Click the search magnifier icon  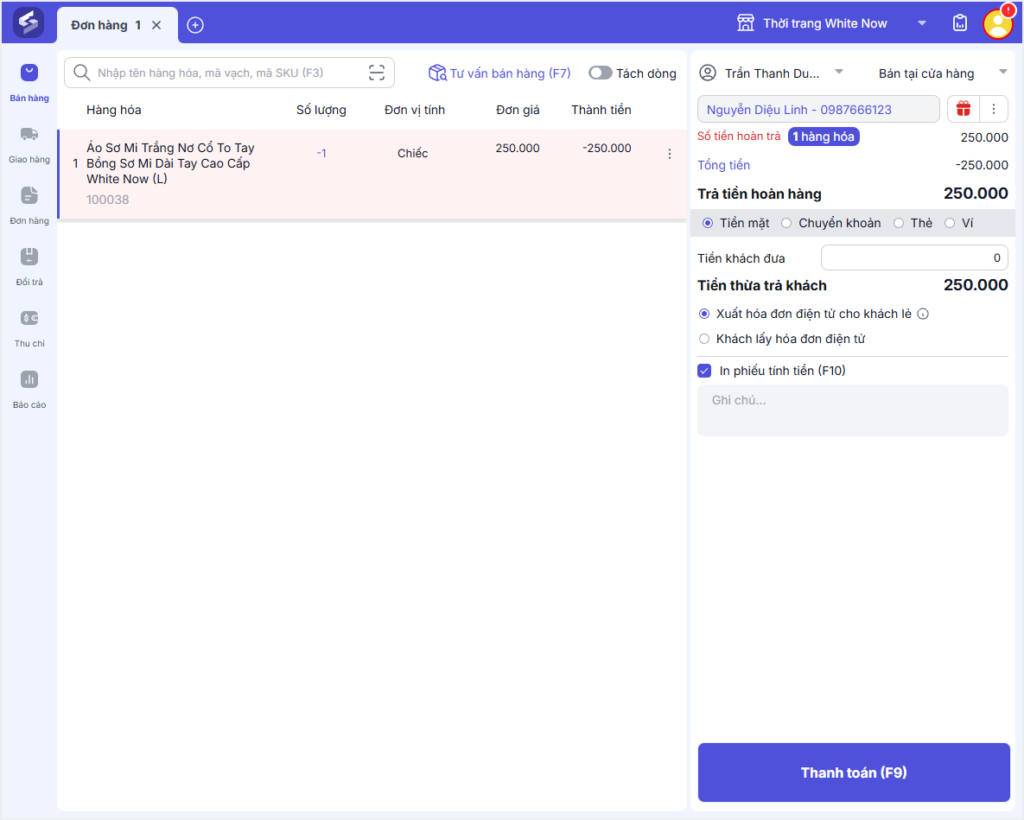(82, 72)
